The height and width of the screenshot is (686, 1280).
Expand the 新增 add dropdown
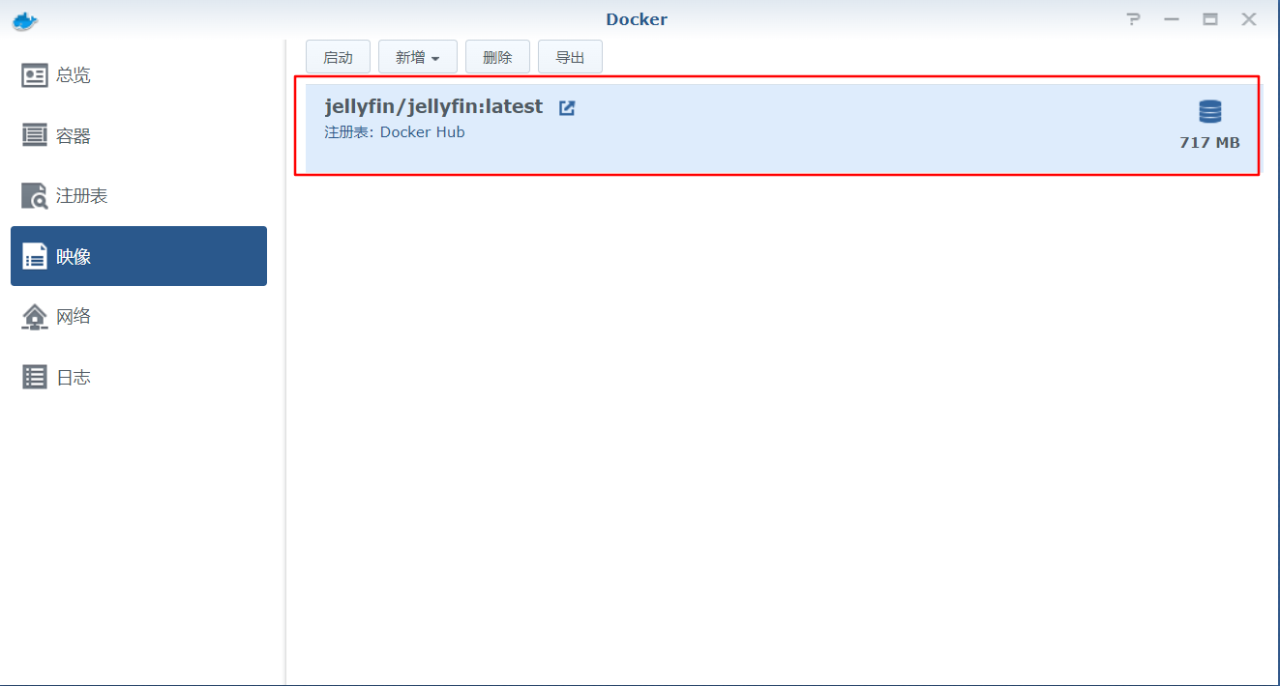tap(417, 57)
